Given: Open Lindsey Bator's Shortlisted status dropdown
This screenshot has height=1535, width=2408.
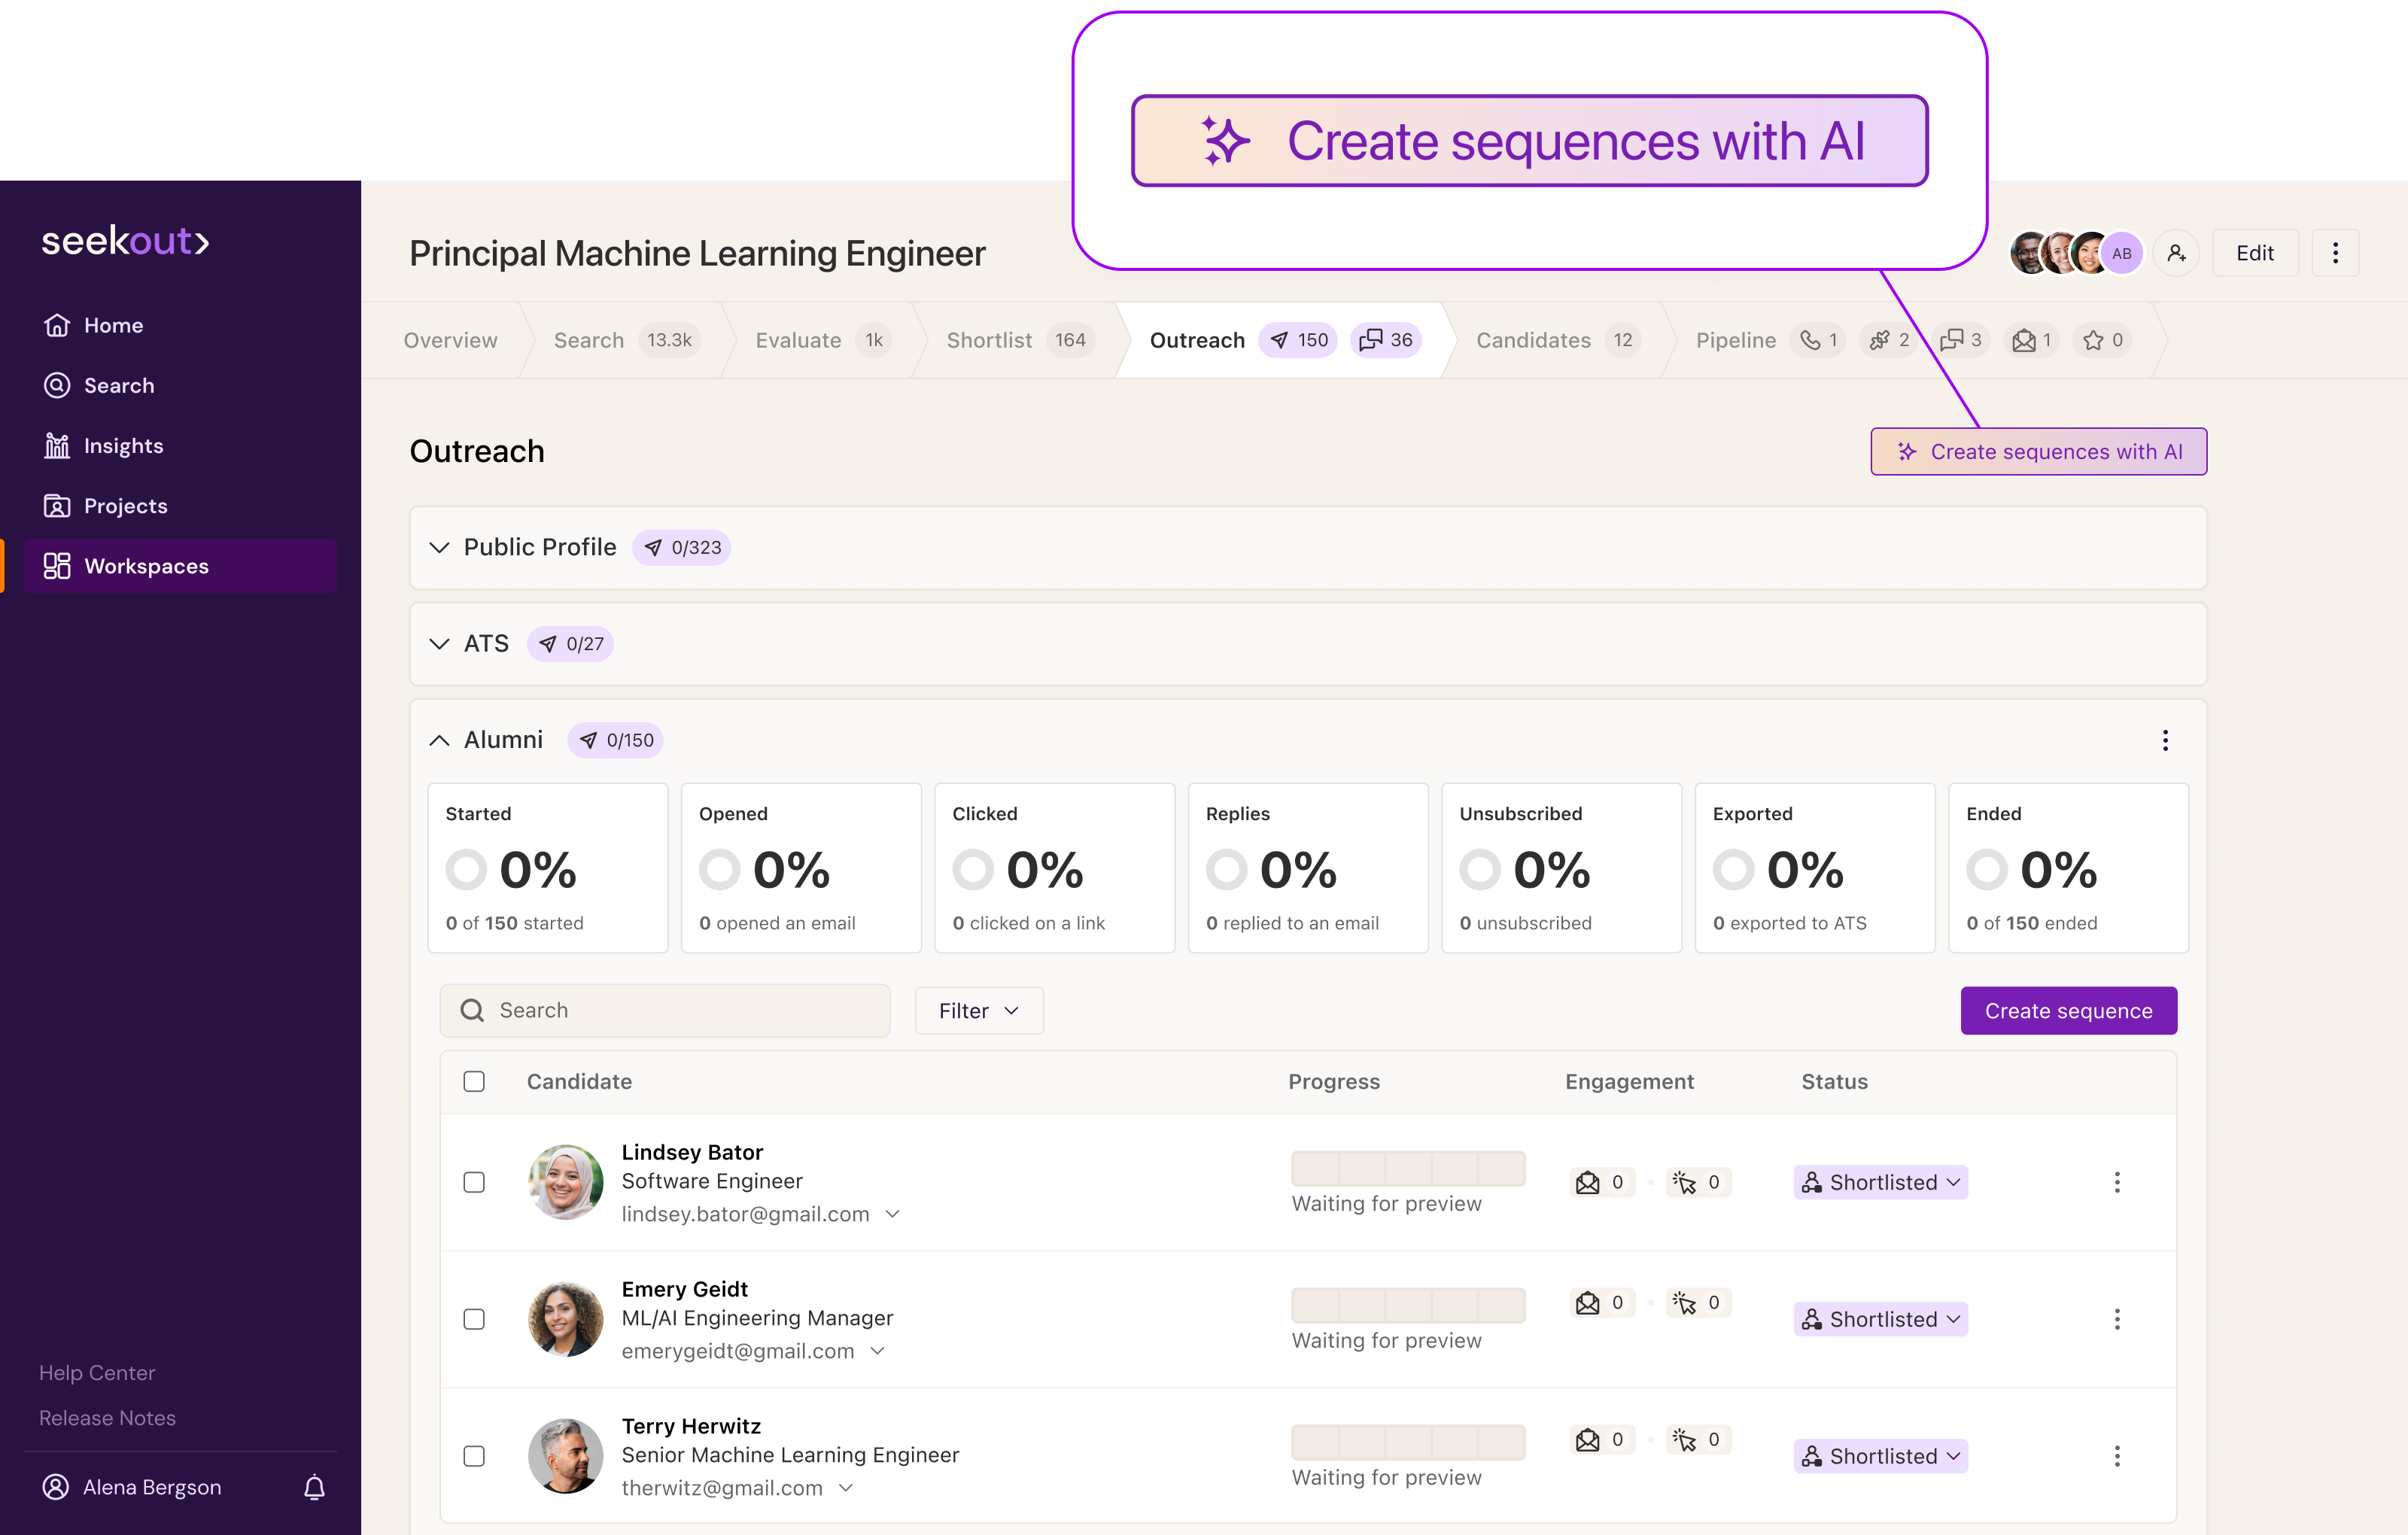Looking at the screenshot, I should pos(1880,1182).
